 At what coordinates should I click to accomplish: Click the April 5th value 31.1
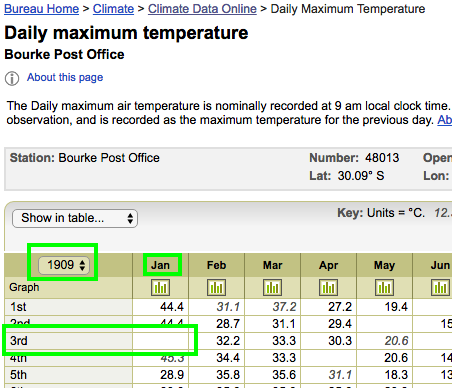pos(340,375)
